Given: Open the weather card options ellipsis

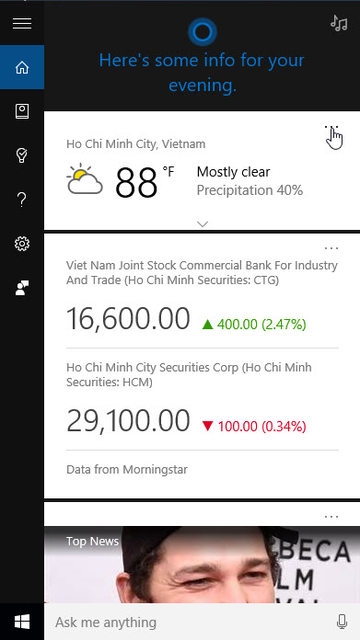Looking at the screenshot, I should click(331, 127).
